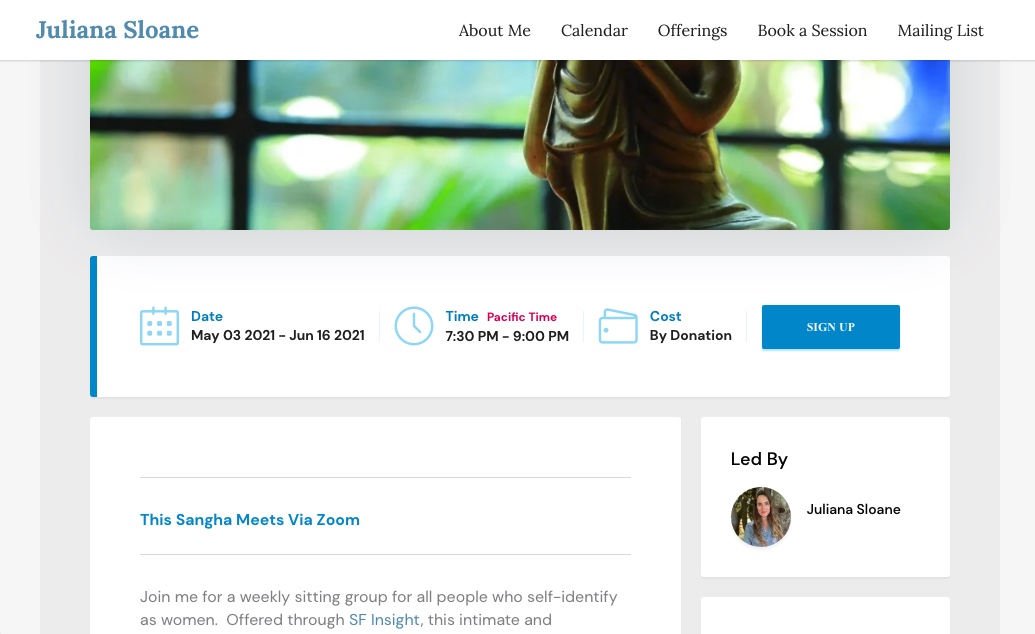Image resolution: width=1035 pixels, height=634 pixels.
Task: Click the date range 'May 03 2021 - Jun 16 2021'
Action: tap(278, 335)
